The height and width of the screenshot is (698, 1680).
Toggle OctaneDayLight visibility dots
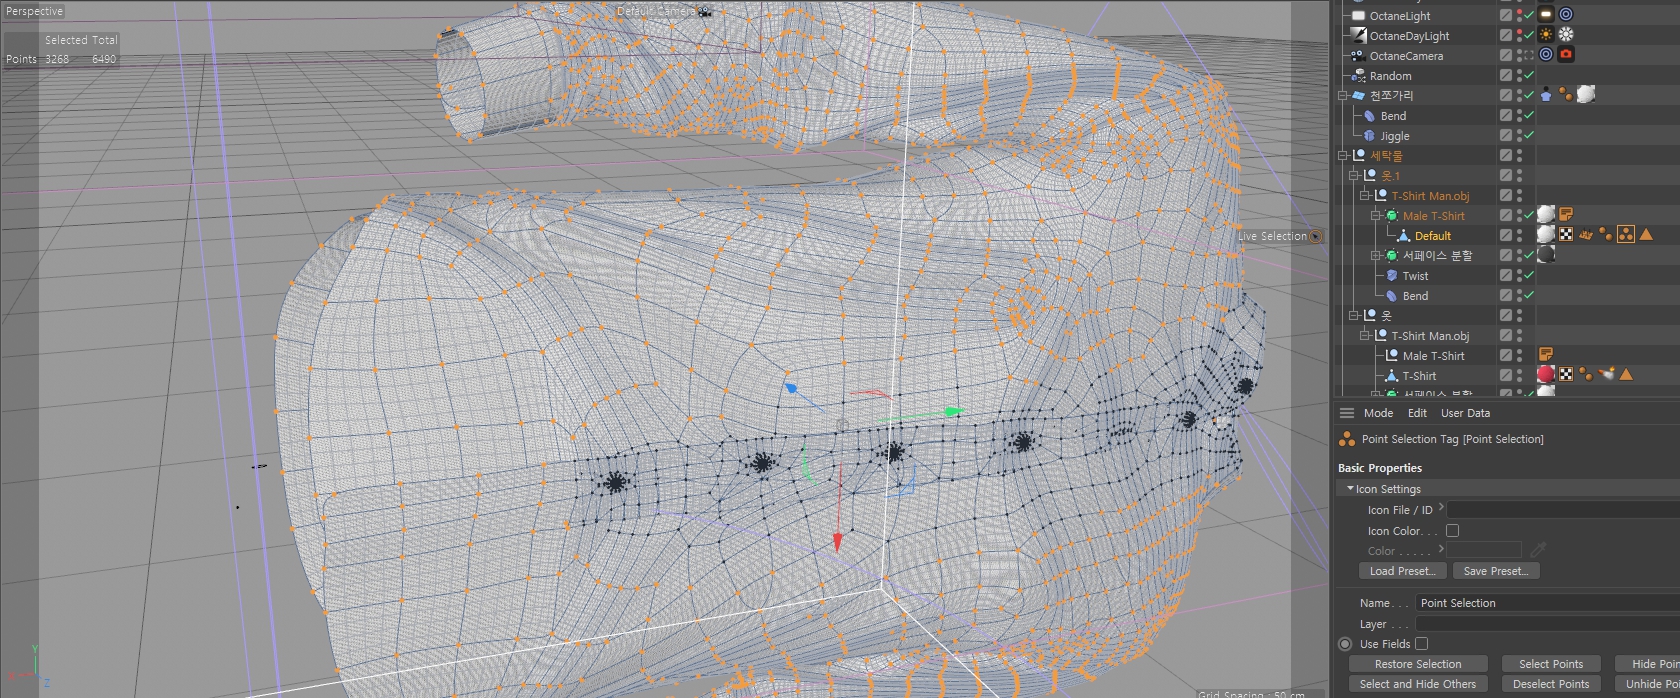(x=1519, y=35)
